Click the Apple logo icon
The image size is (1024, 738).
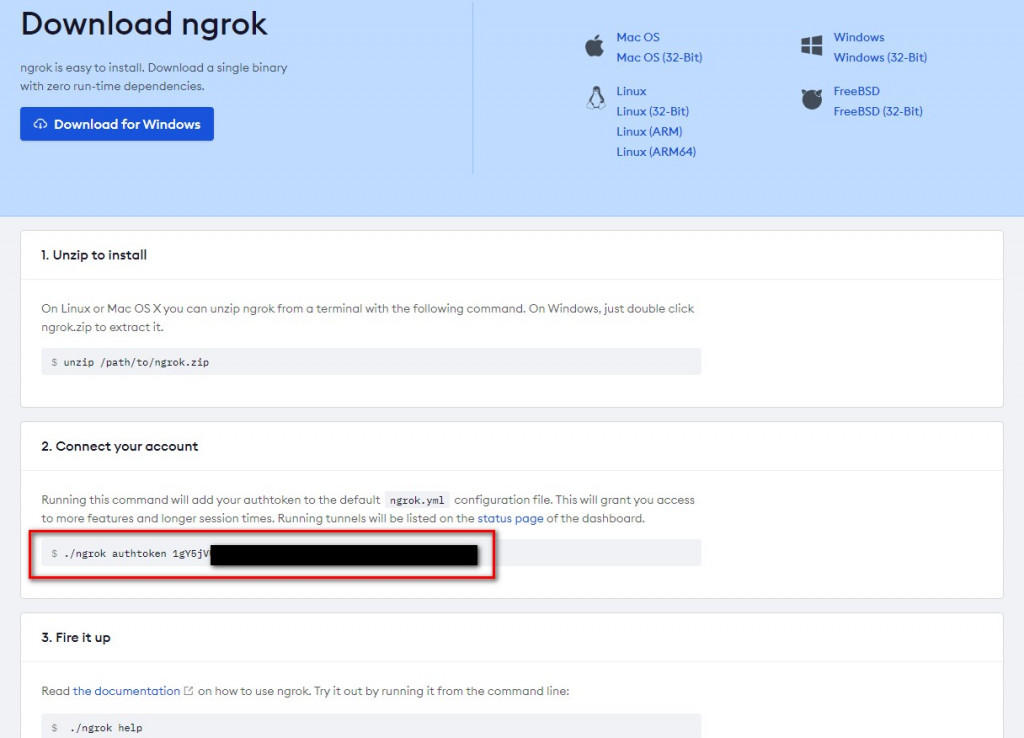594,46
